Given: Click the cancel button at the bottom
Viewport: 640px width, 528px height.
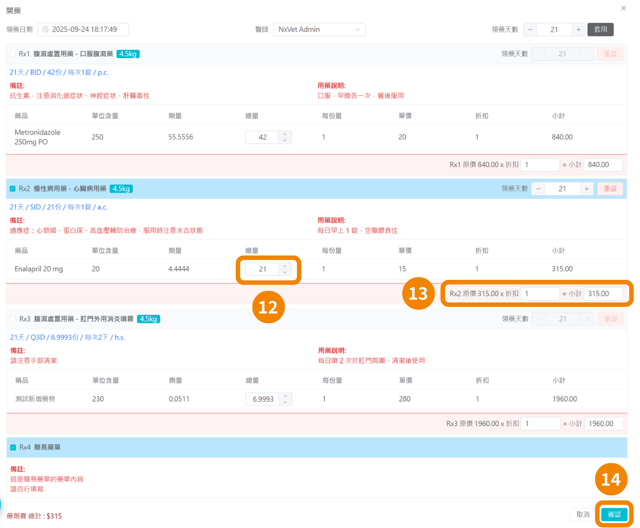Looking at the screenshot, I should point(583,514).
